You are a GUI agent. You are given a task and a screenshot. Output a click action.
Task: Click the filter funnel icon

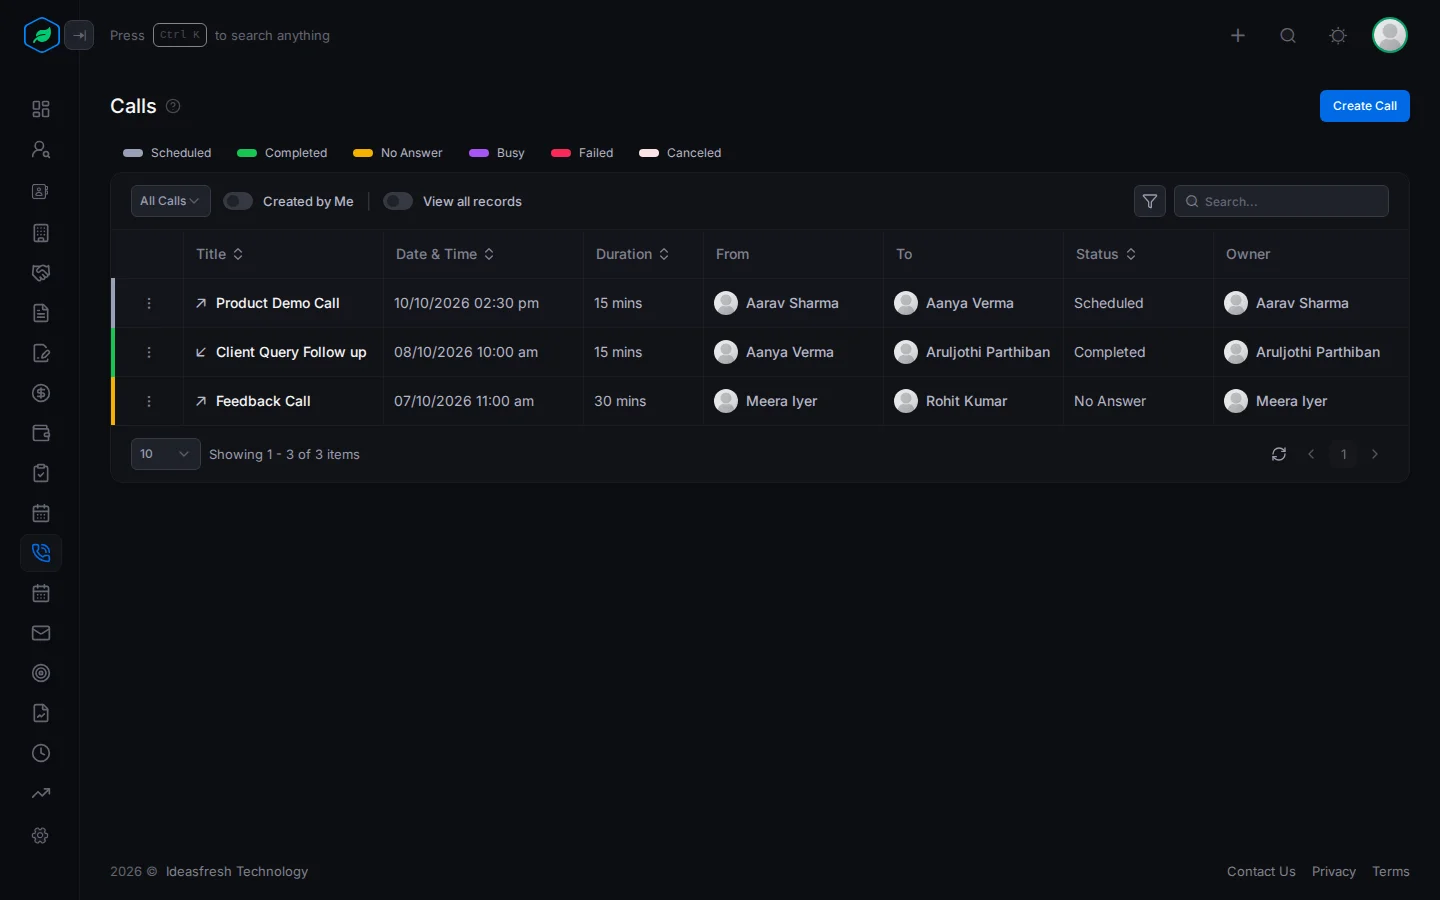point(1150,201)
